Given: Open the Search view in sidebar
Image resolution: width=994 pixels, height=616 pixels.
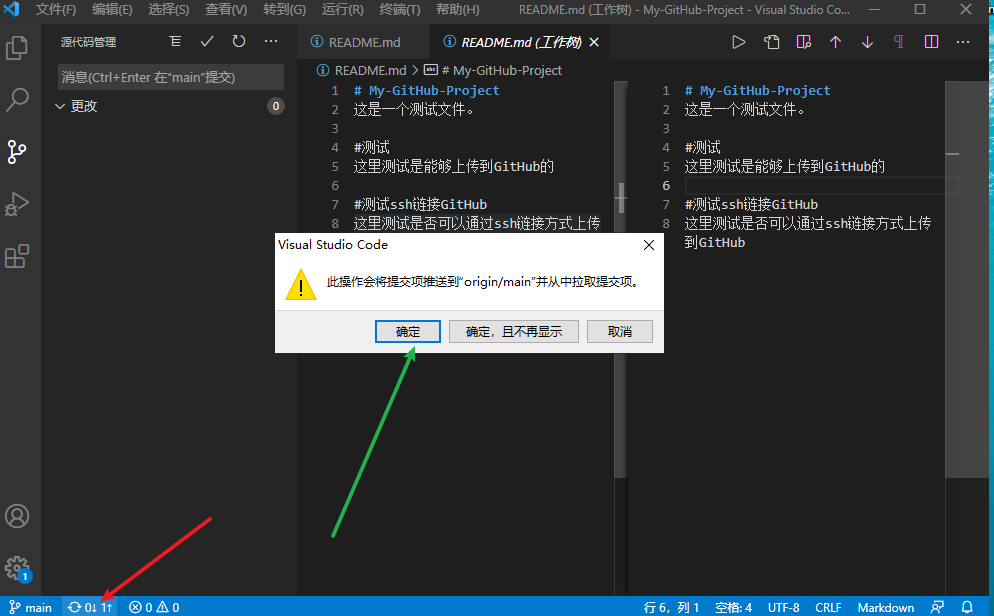Looking at the screenshot, I should point(17,99).
